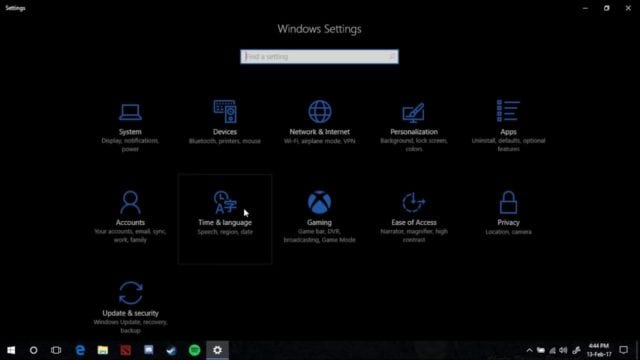
Task: Open the taskbar clock showing 4:44 PM
Action: (599, 350)
